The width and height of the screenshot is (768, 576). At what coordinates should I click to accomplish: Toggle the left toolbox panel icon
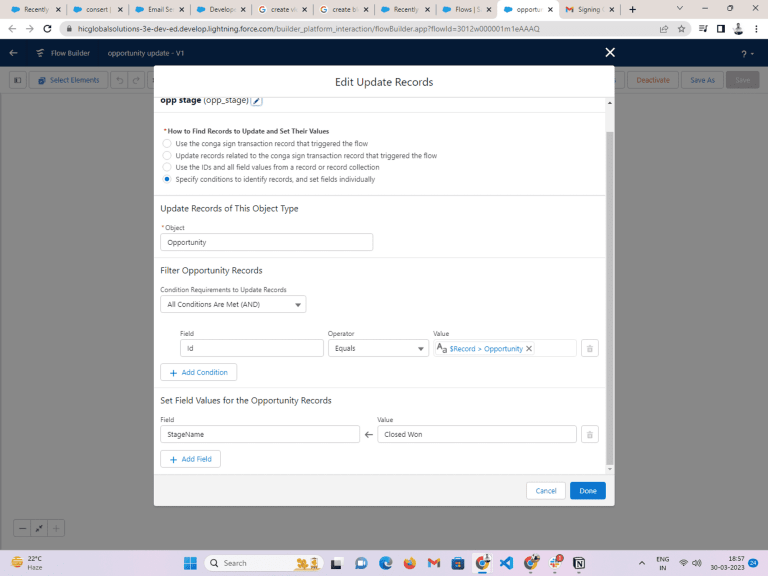pos(18,80)
